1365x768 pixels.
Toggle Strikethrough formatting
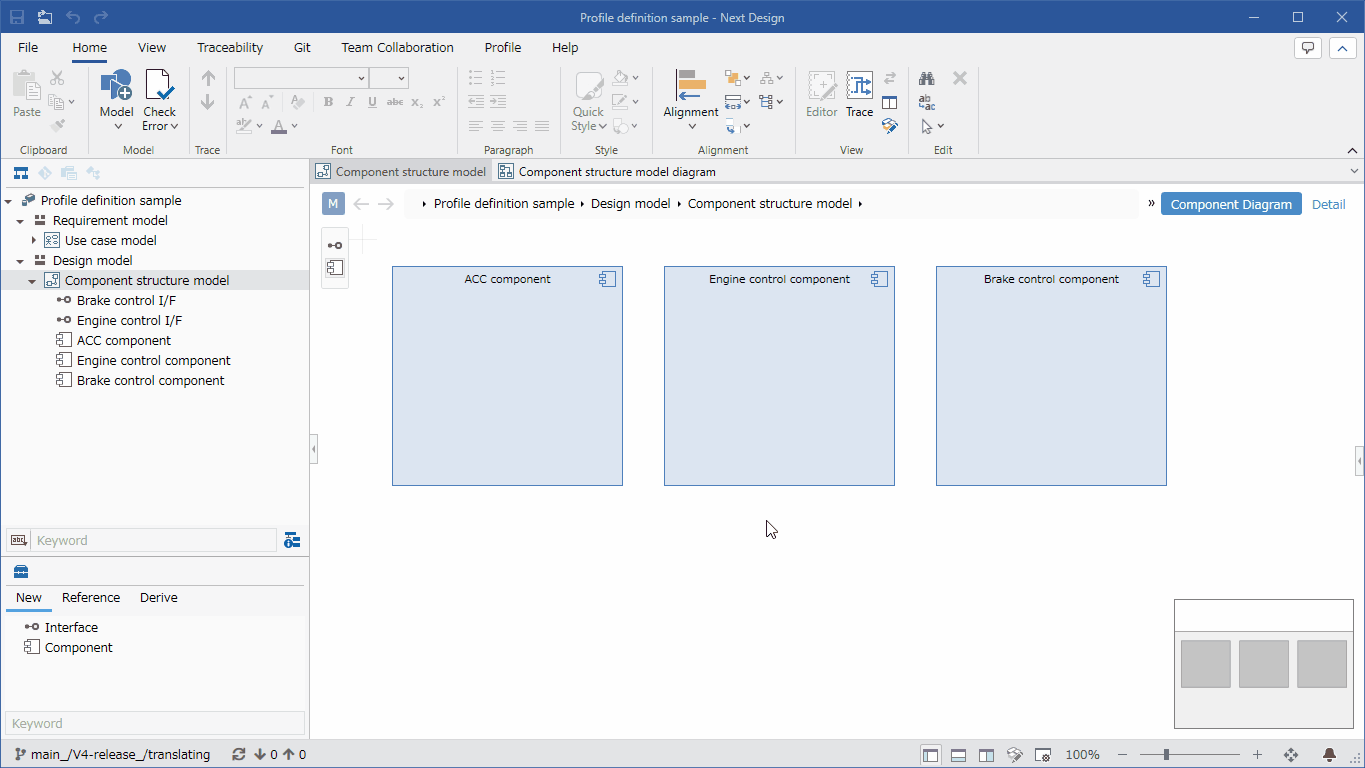(x=395, y=102)
